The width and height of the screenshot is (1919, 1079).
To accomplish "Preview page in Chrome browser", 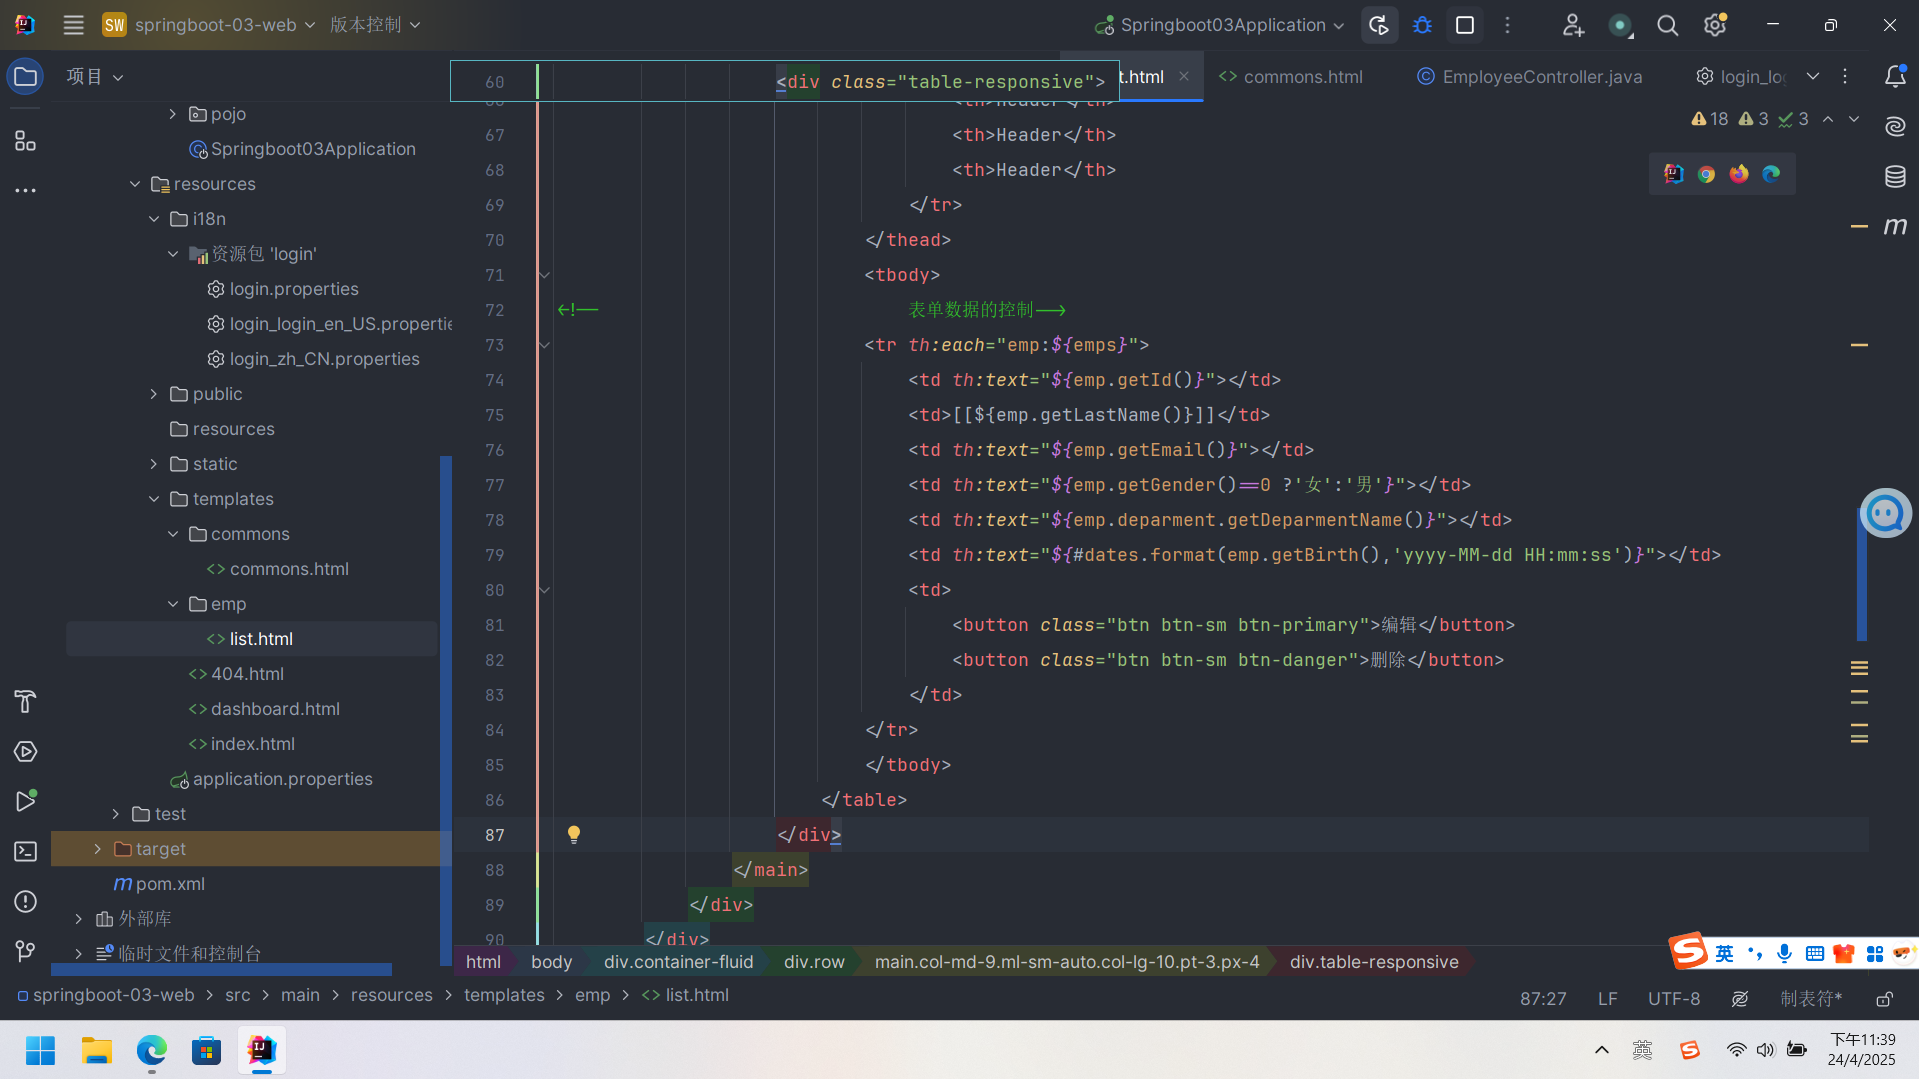I will [1706, 174].
